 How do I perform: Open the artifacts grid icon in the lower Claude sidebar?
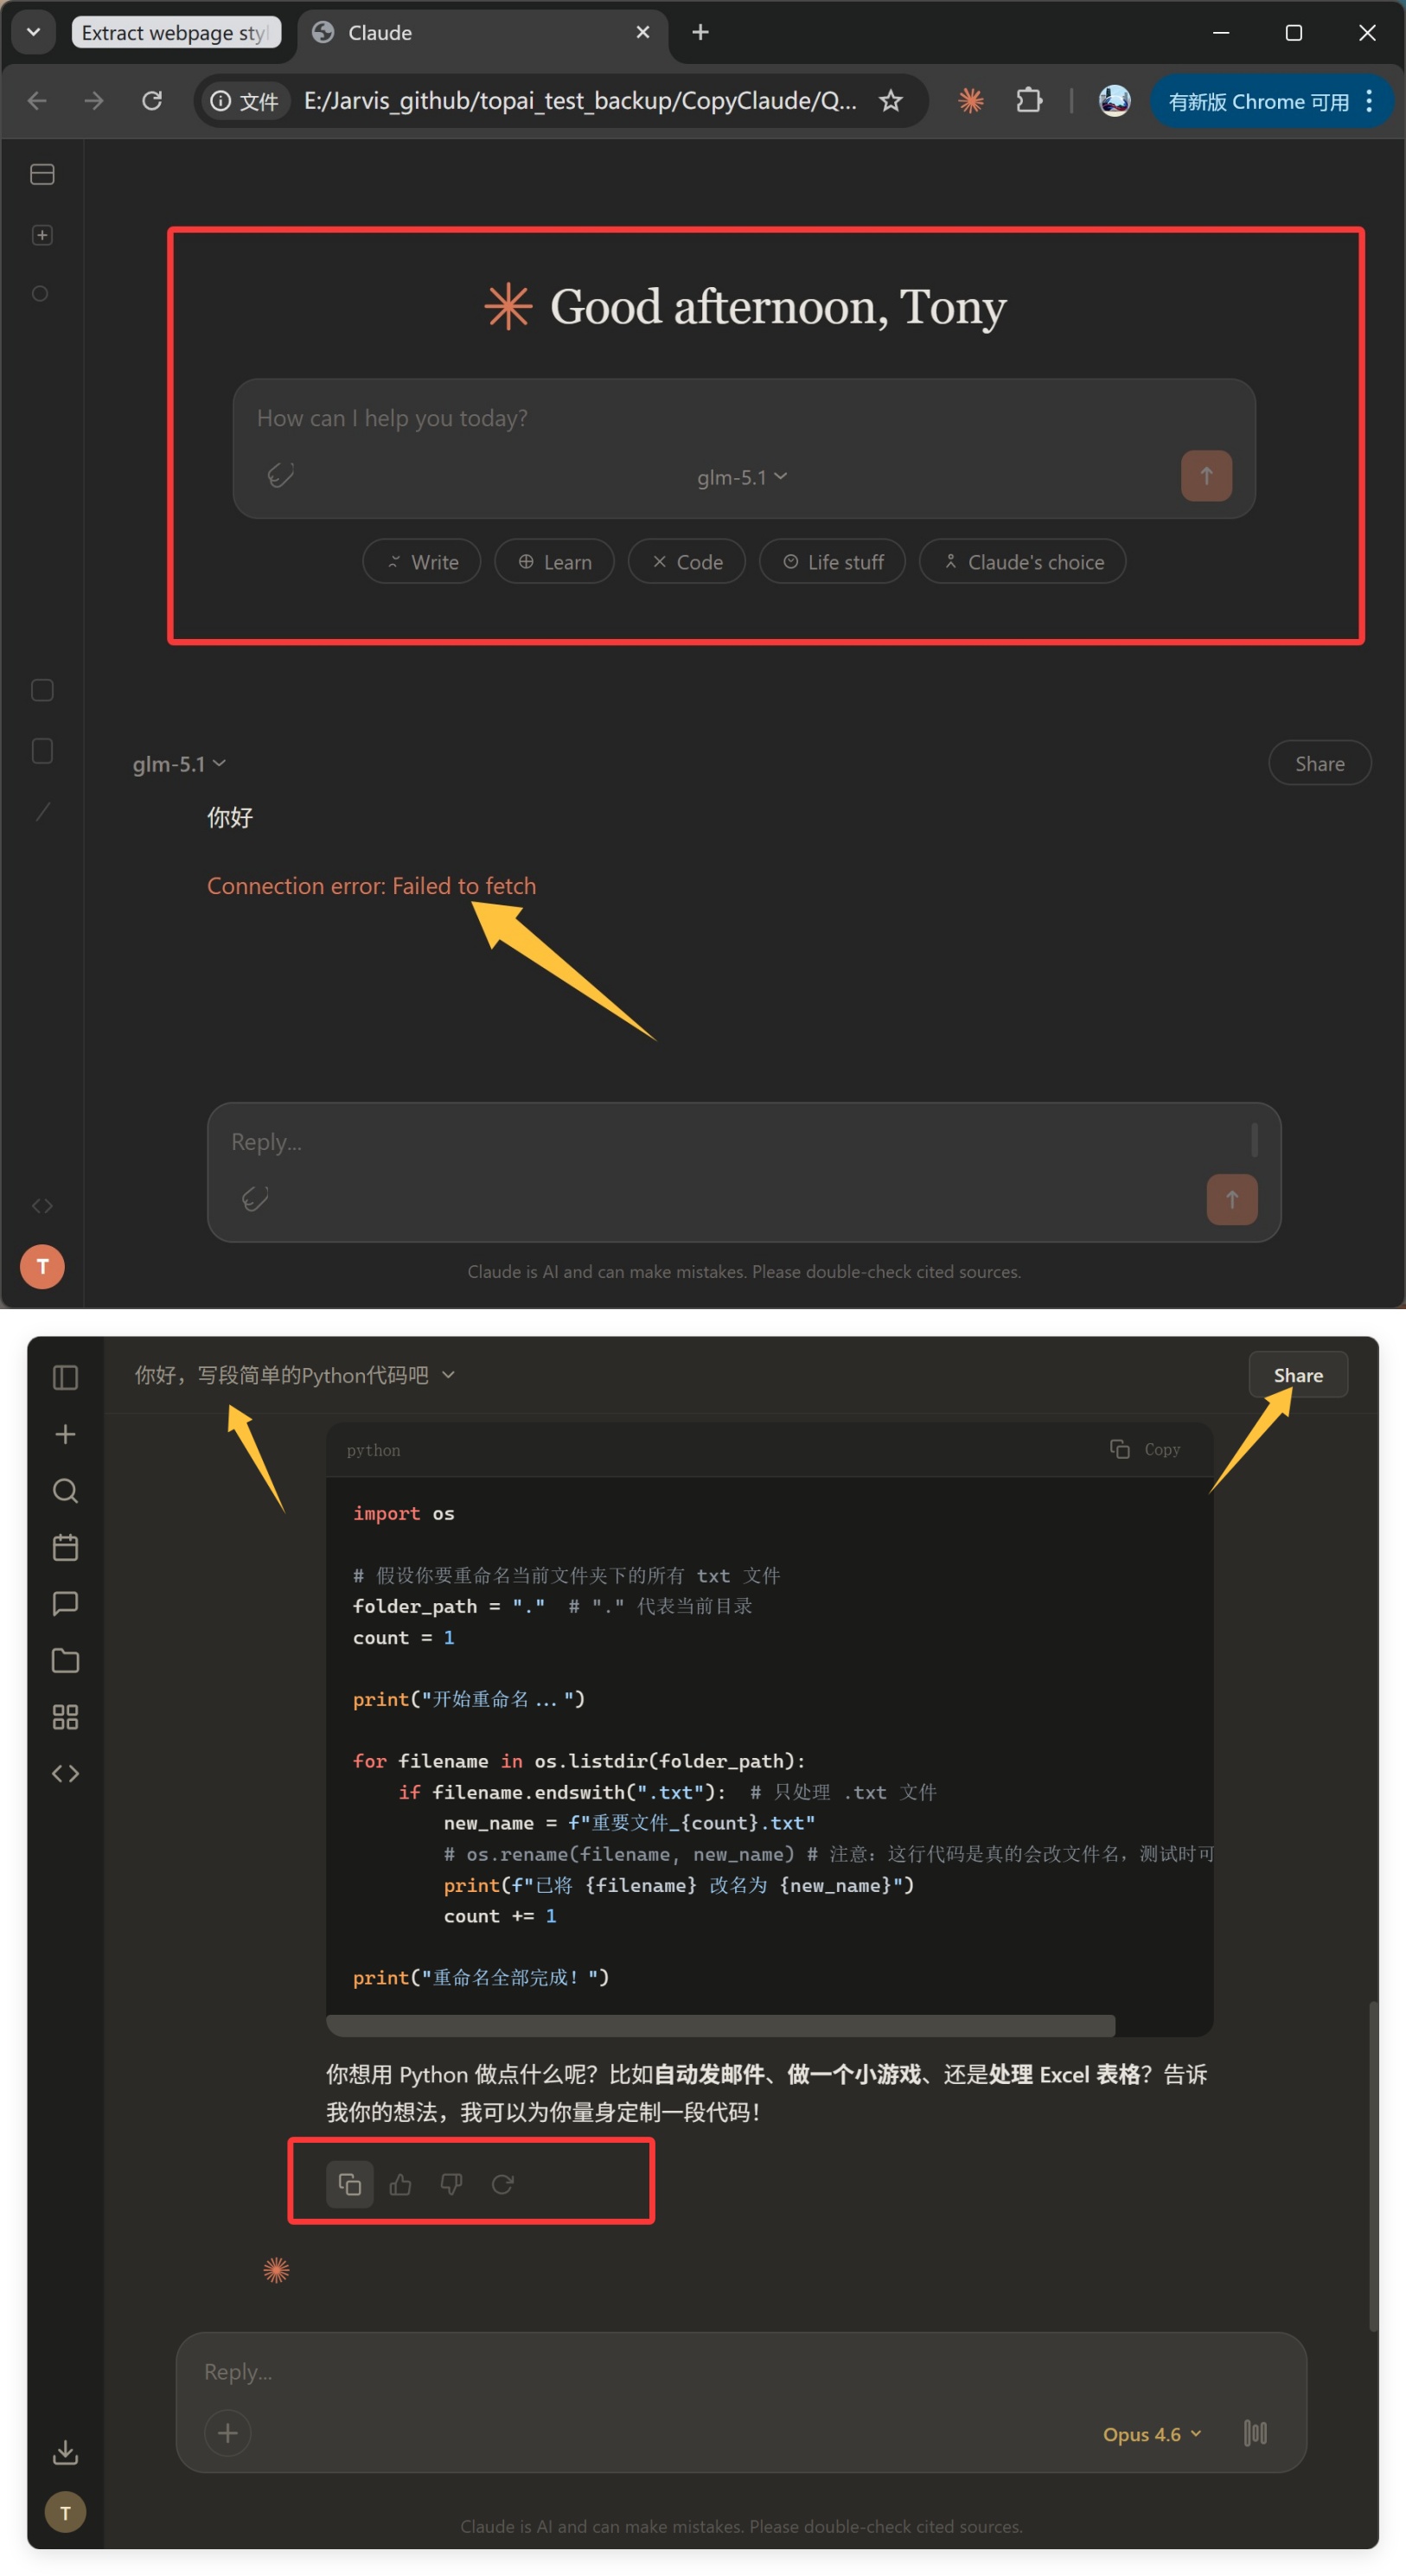coord(65,1717)
